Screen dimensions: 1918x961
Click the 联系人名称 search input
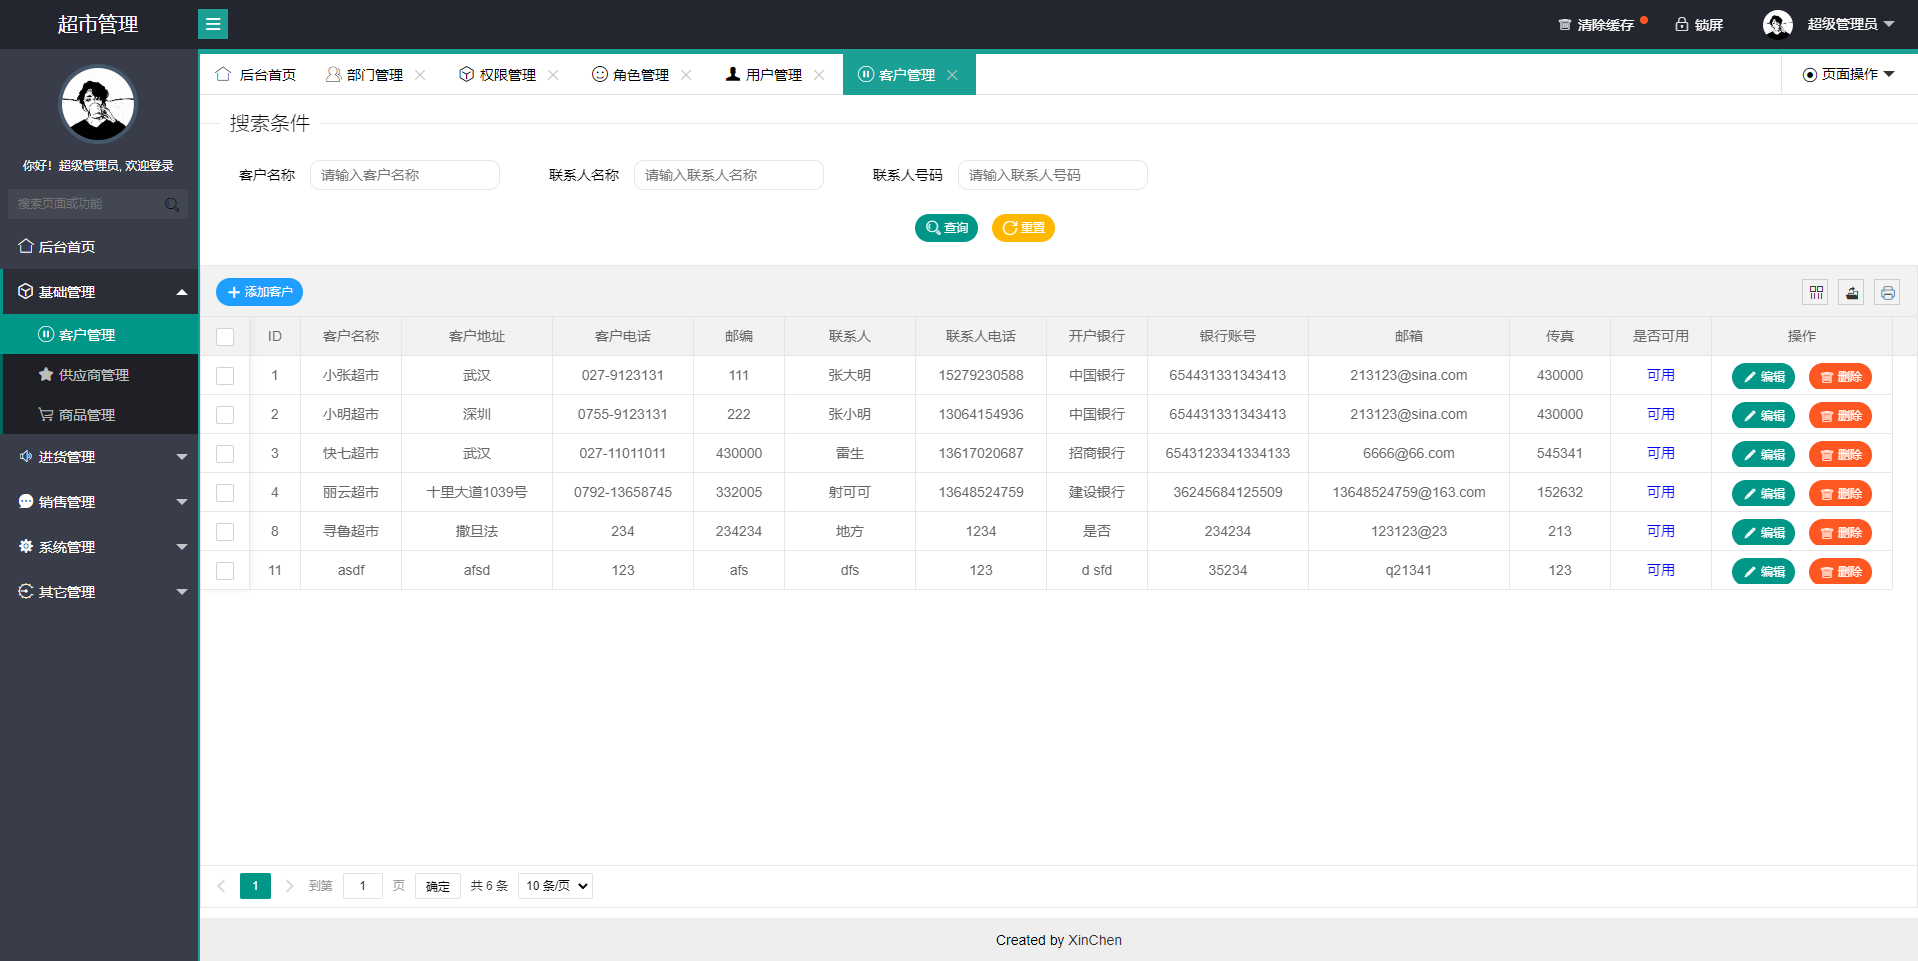[x=729, y=175]
